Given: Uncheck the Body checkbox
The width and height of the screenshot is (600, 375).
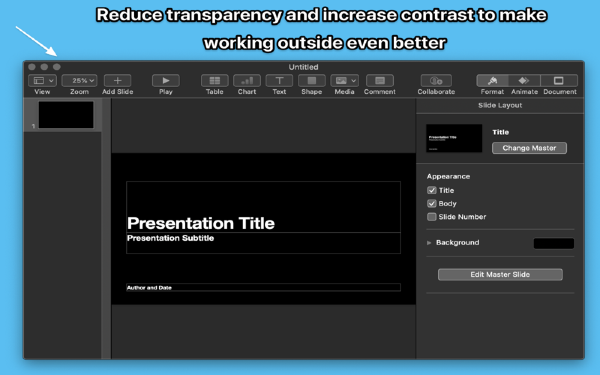Looking at the screenshot, I should point(432,204).
